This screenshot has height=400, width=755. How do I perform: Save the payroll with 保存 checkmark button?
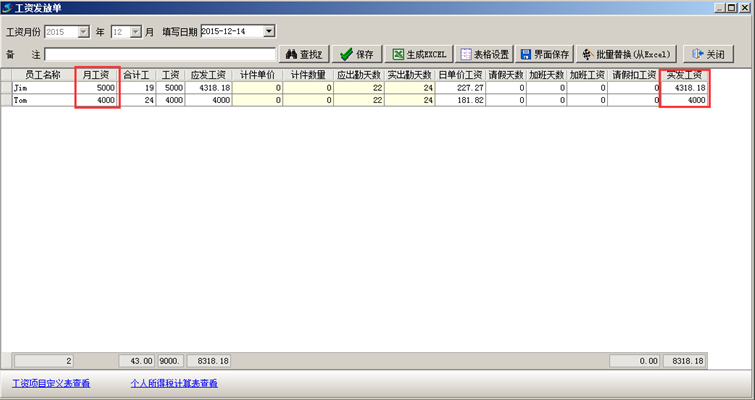click(357, 54)
